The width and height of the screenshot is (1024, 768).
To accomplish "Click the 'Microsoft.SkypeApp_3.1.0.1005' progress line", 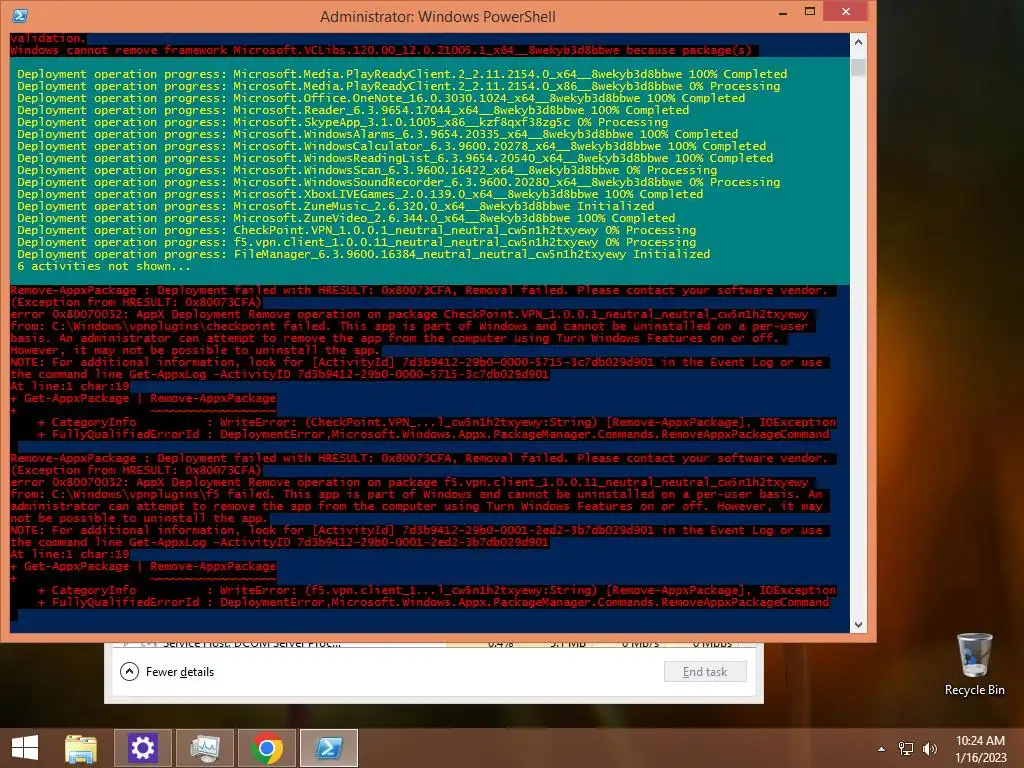I will (342, 122).
